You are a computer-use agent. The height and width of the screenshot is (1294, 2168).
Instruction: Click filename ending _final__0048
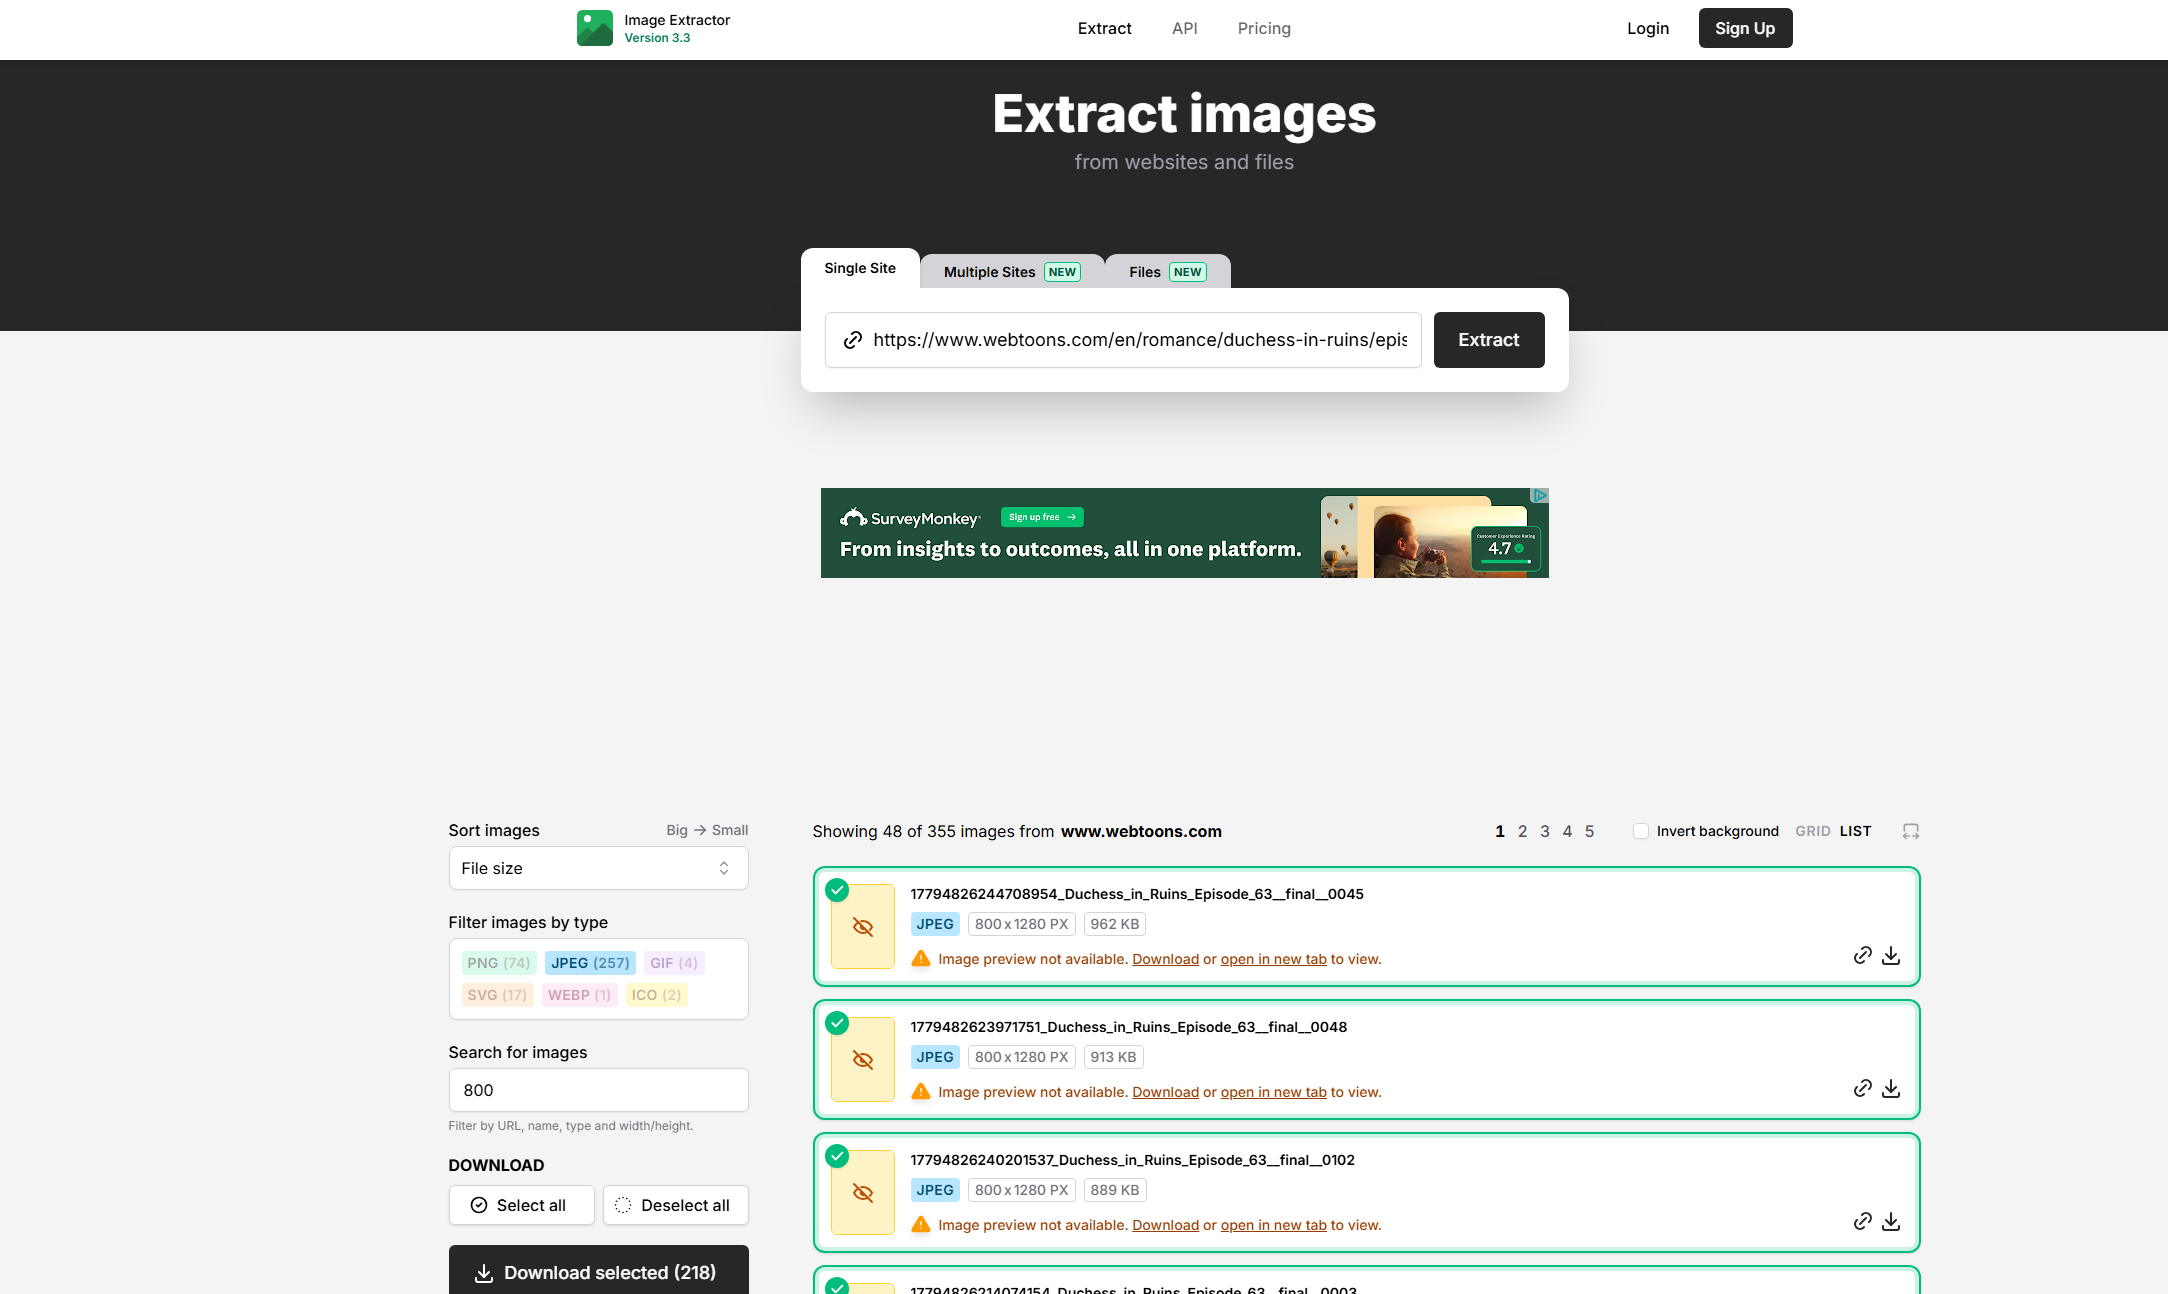1128,1027
